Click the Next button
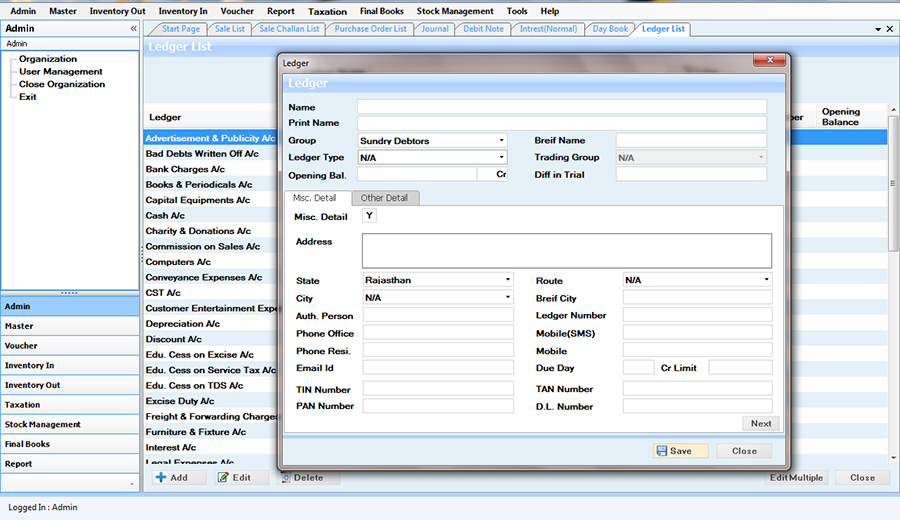Viewport: 900px width, 520px height. click(x=761, y=423)
